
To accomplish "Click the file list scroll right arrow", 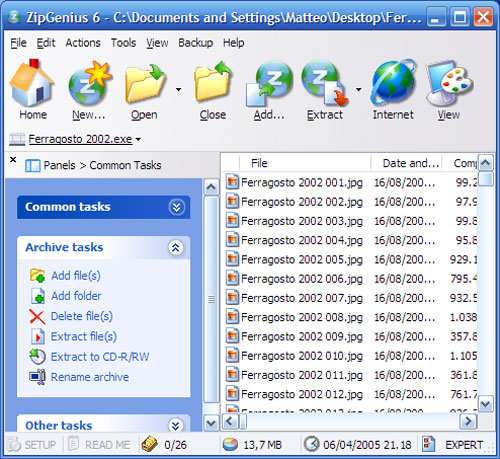I will pyautogui.click(x=468, y=421).
